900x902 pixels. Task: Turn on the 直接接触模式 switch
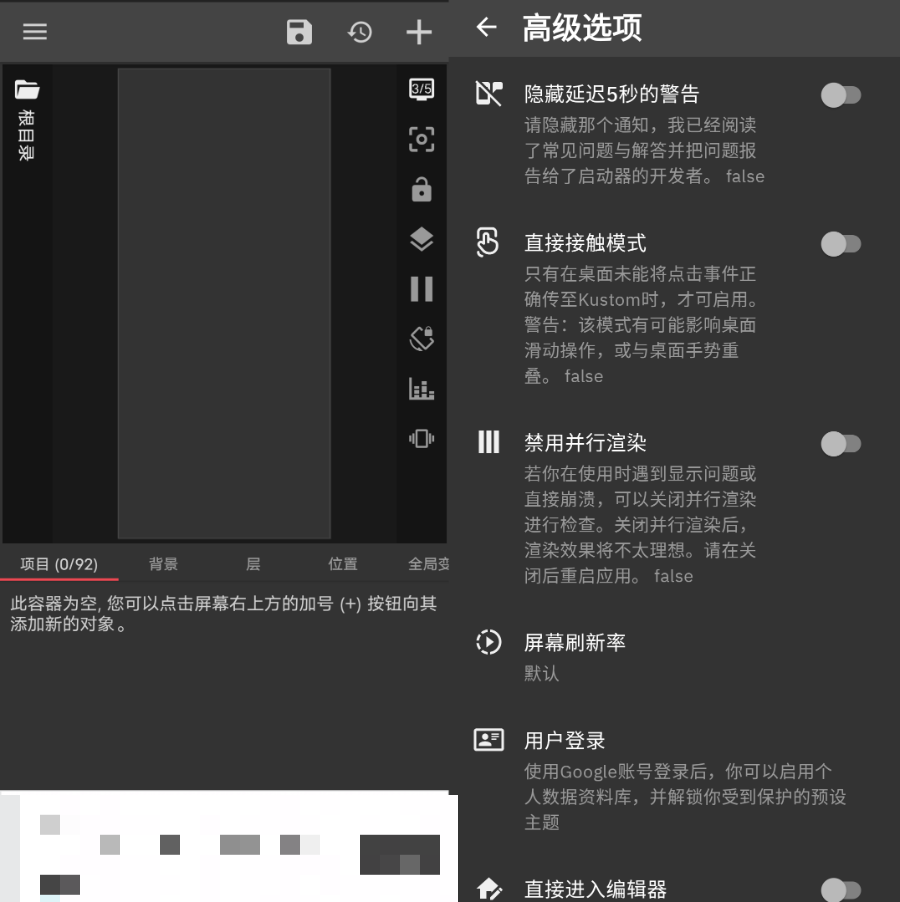click(841, 244)
